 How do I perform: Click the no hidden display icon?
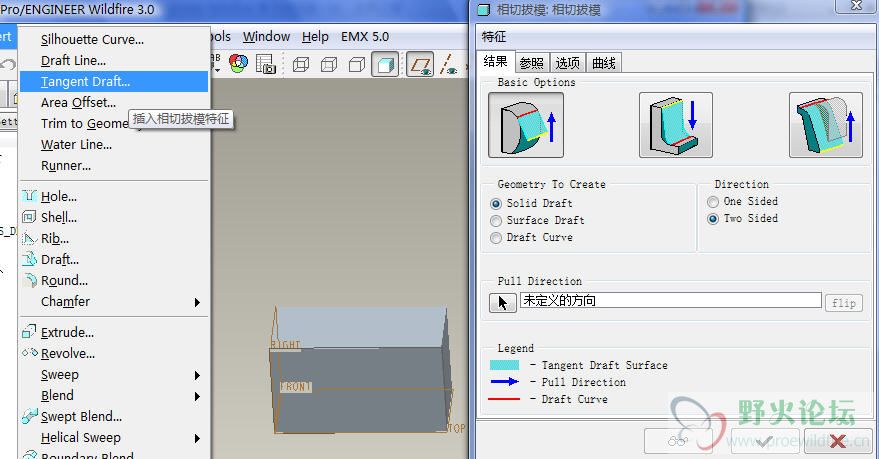[357, 64]
